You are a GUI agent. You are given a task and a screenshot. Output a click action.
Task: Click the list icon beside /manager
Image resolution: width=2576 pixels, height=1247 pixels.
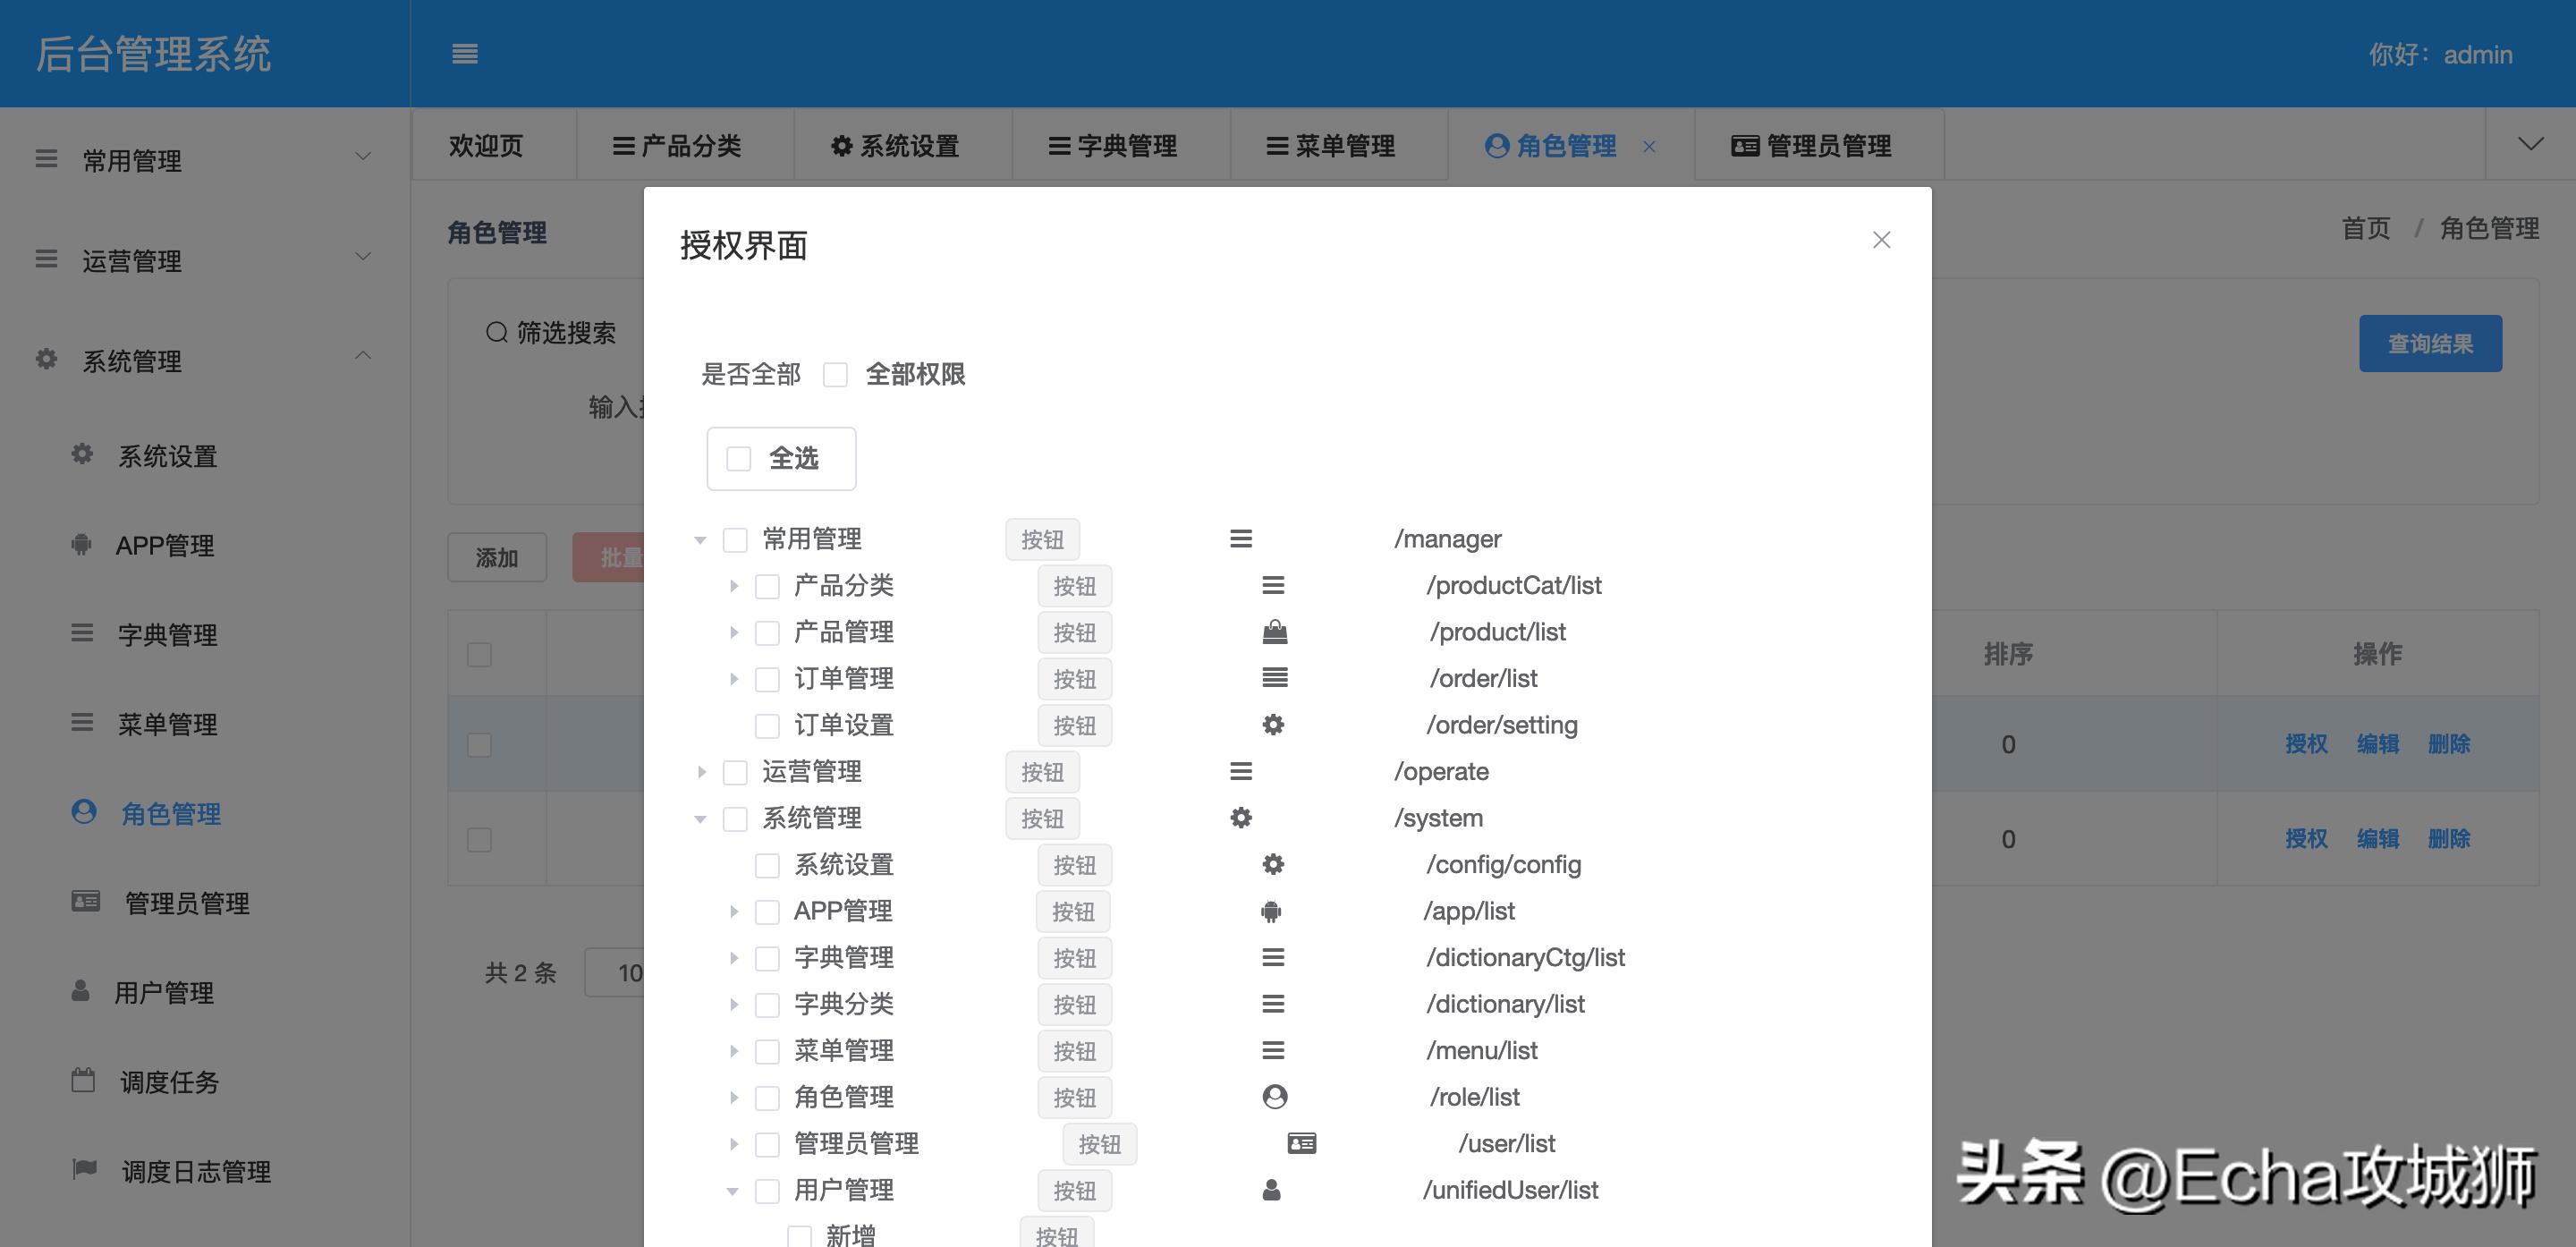pos(1241,539)
